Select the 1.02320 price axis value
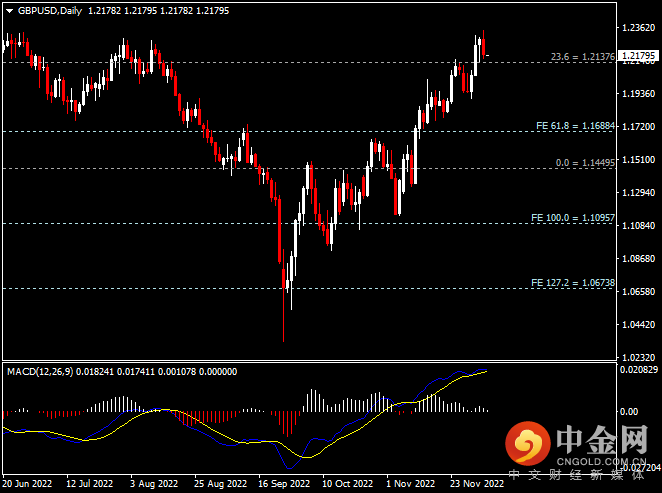The height and width of the screenshot is (493, 662). click(638, 357)
